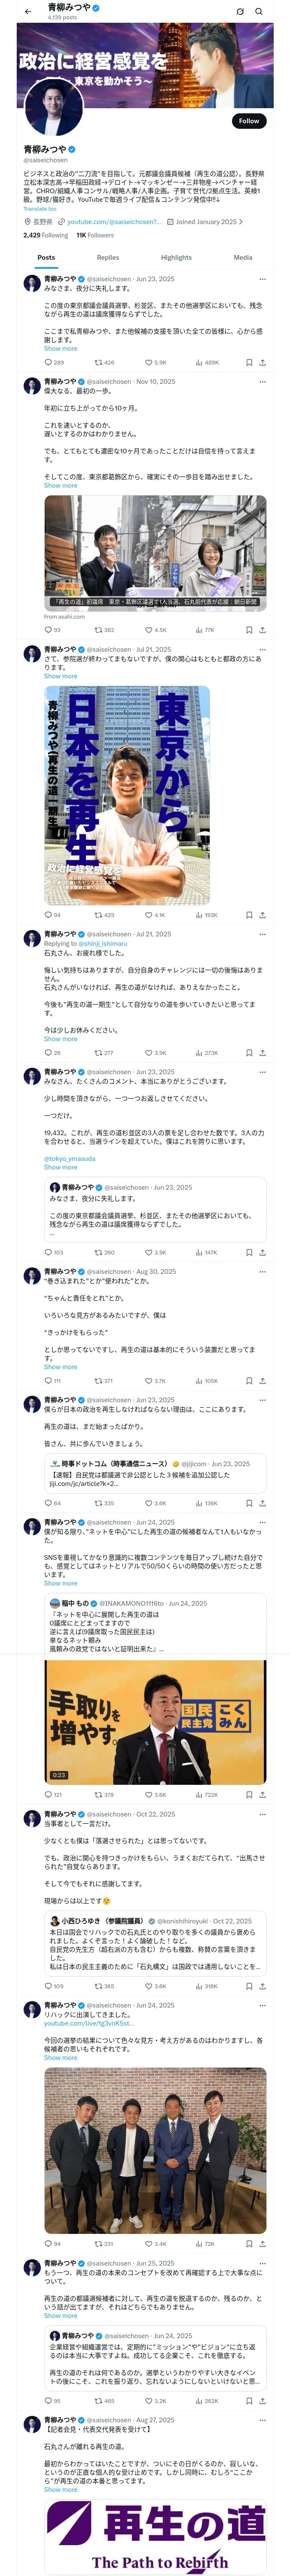Share the Jul 21 blue poster post
Viewport: 290px width, 2576px height.
coord(262,915)
